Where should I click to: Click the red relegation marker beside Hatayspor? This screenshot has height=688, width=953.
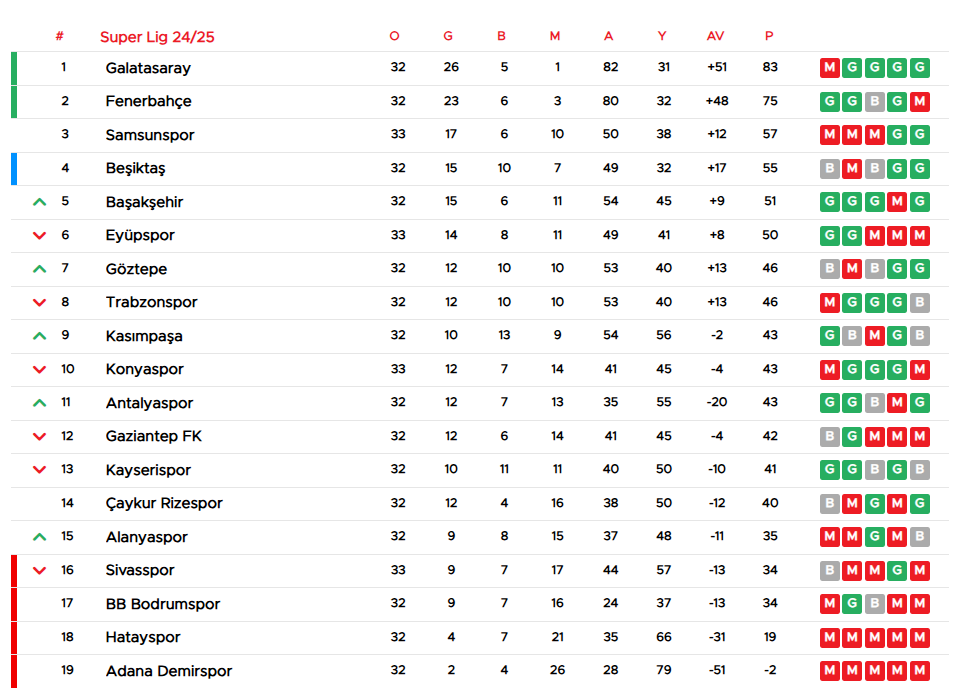14,637
